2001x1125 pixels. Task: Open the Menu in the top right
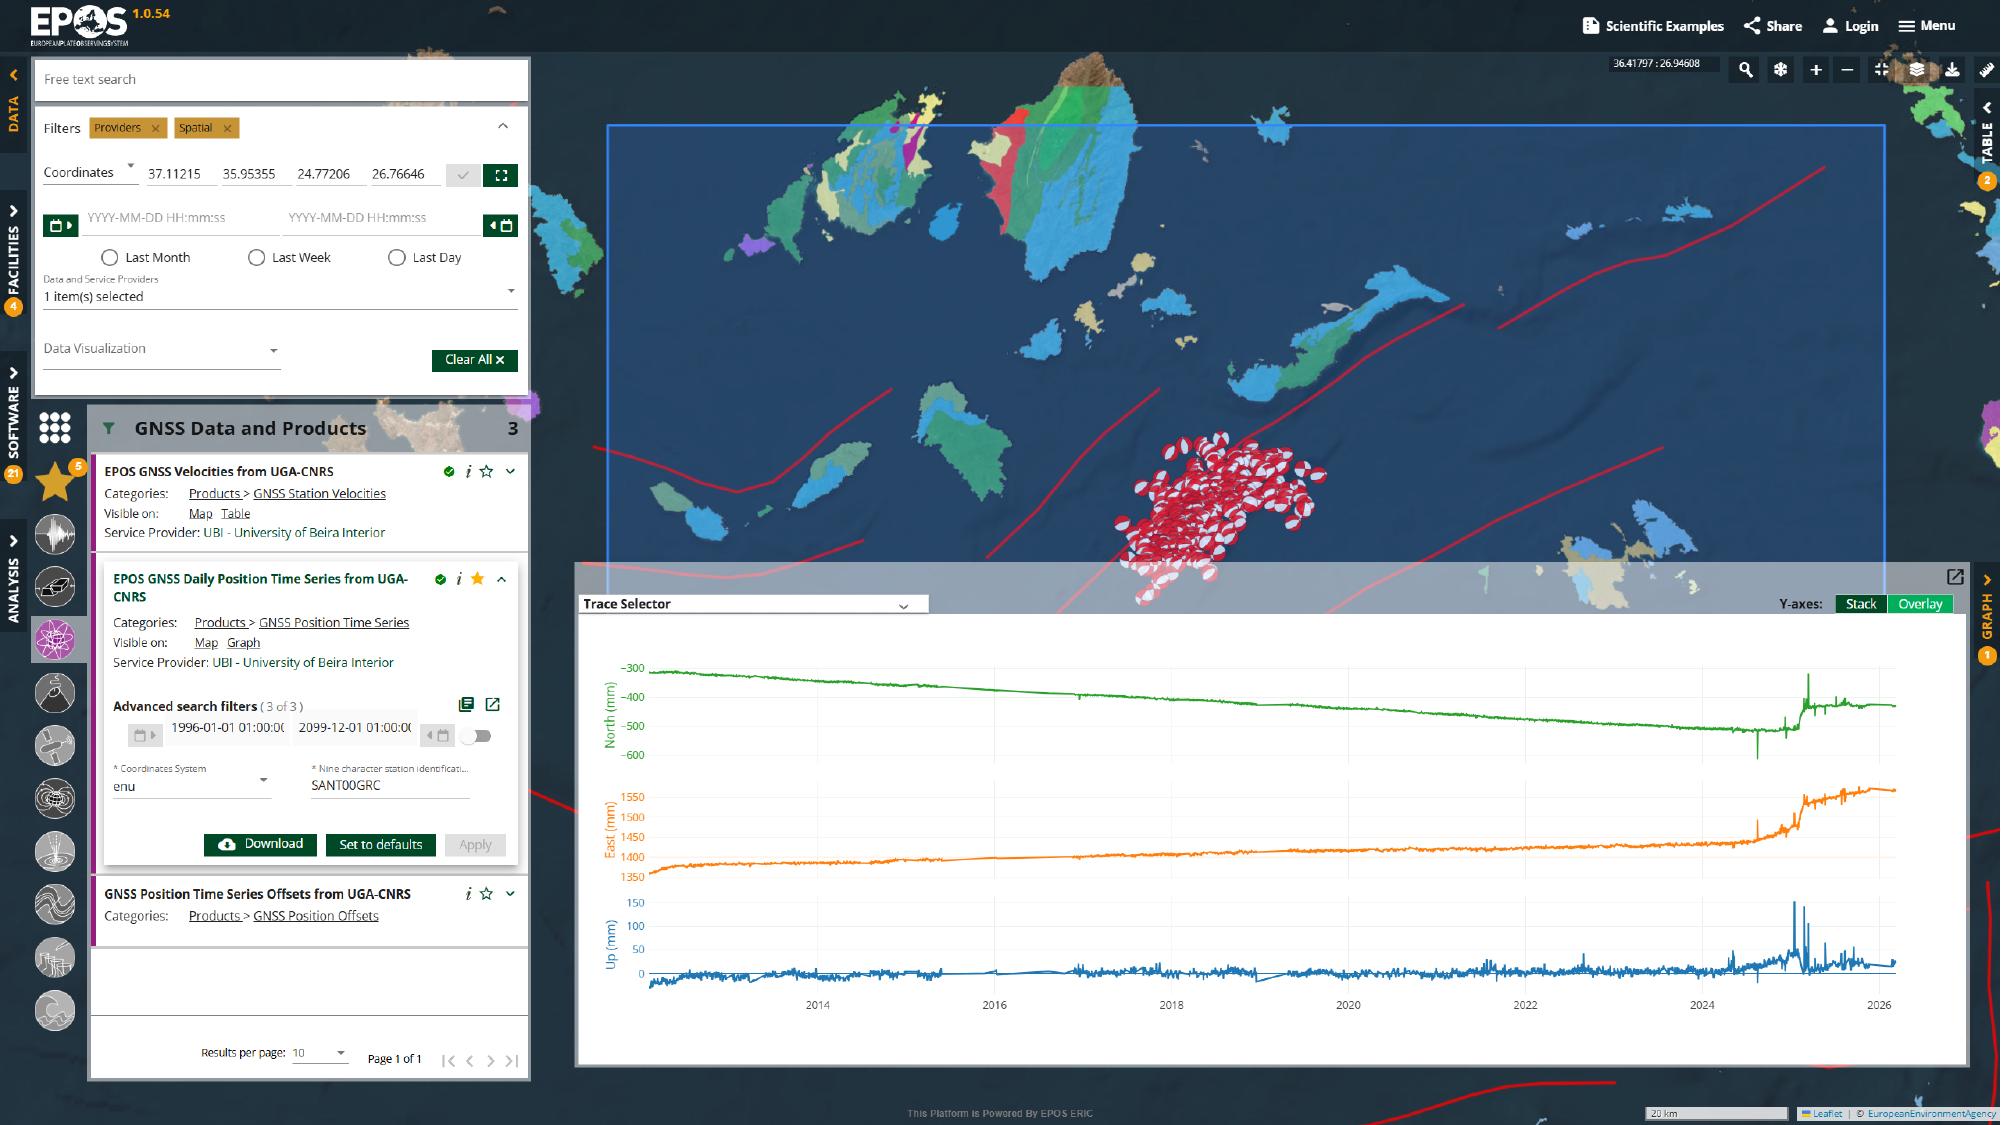1925,25
